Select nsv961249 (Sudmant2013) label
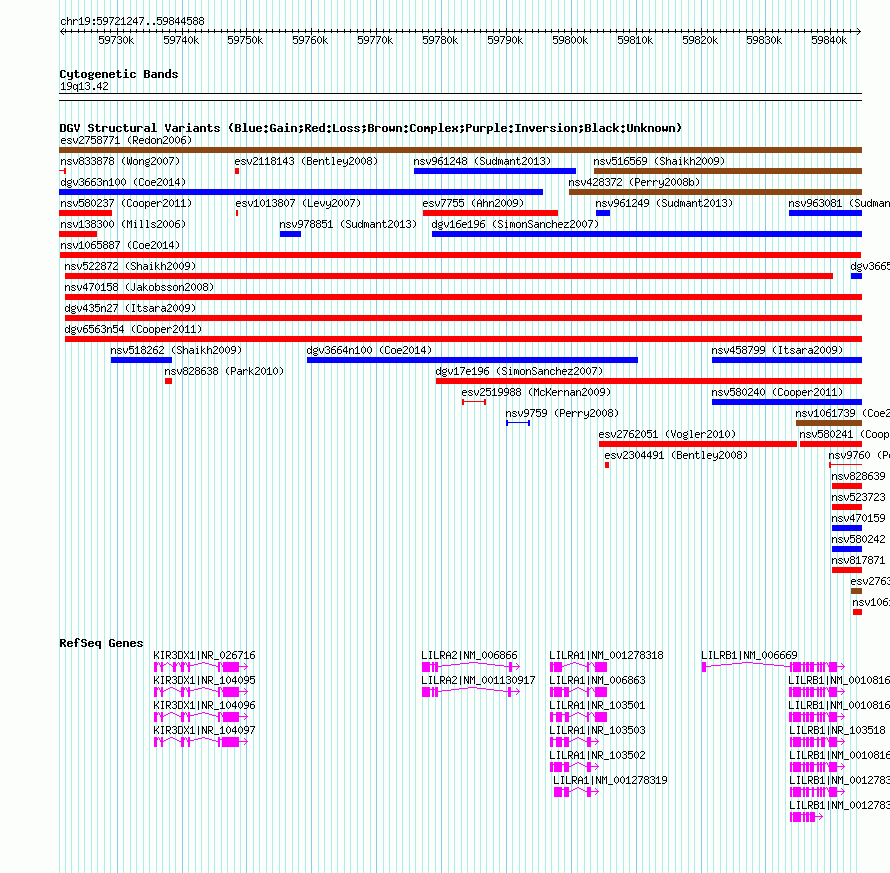Image resolution: width=890 pixels, height=873 pixels. (664, 203)
